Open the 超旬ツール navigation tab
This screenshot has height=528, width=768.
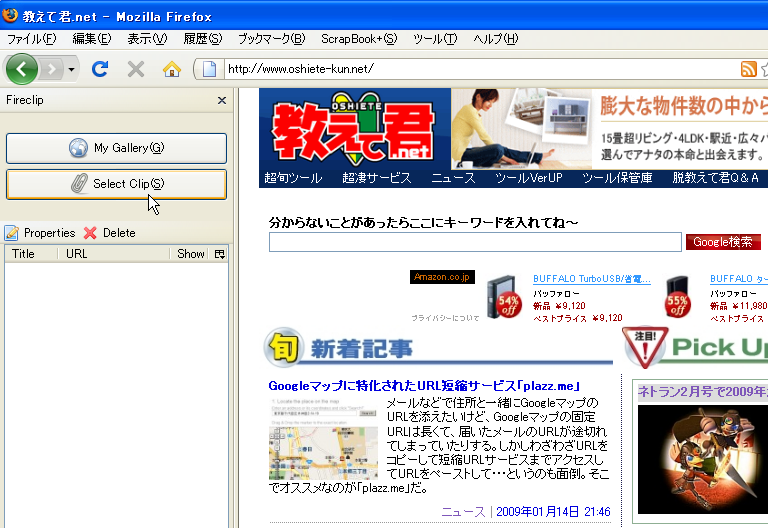(x=293, y=178)
